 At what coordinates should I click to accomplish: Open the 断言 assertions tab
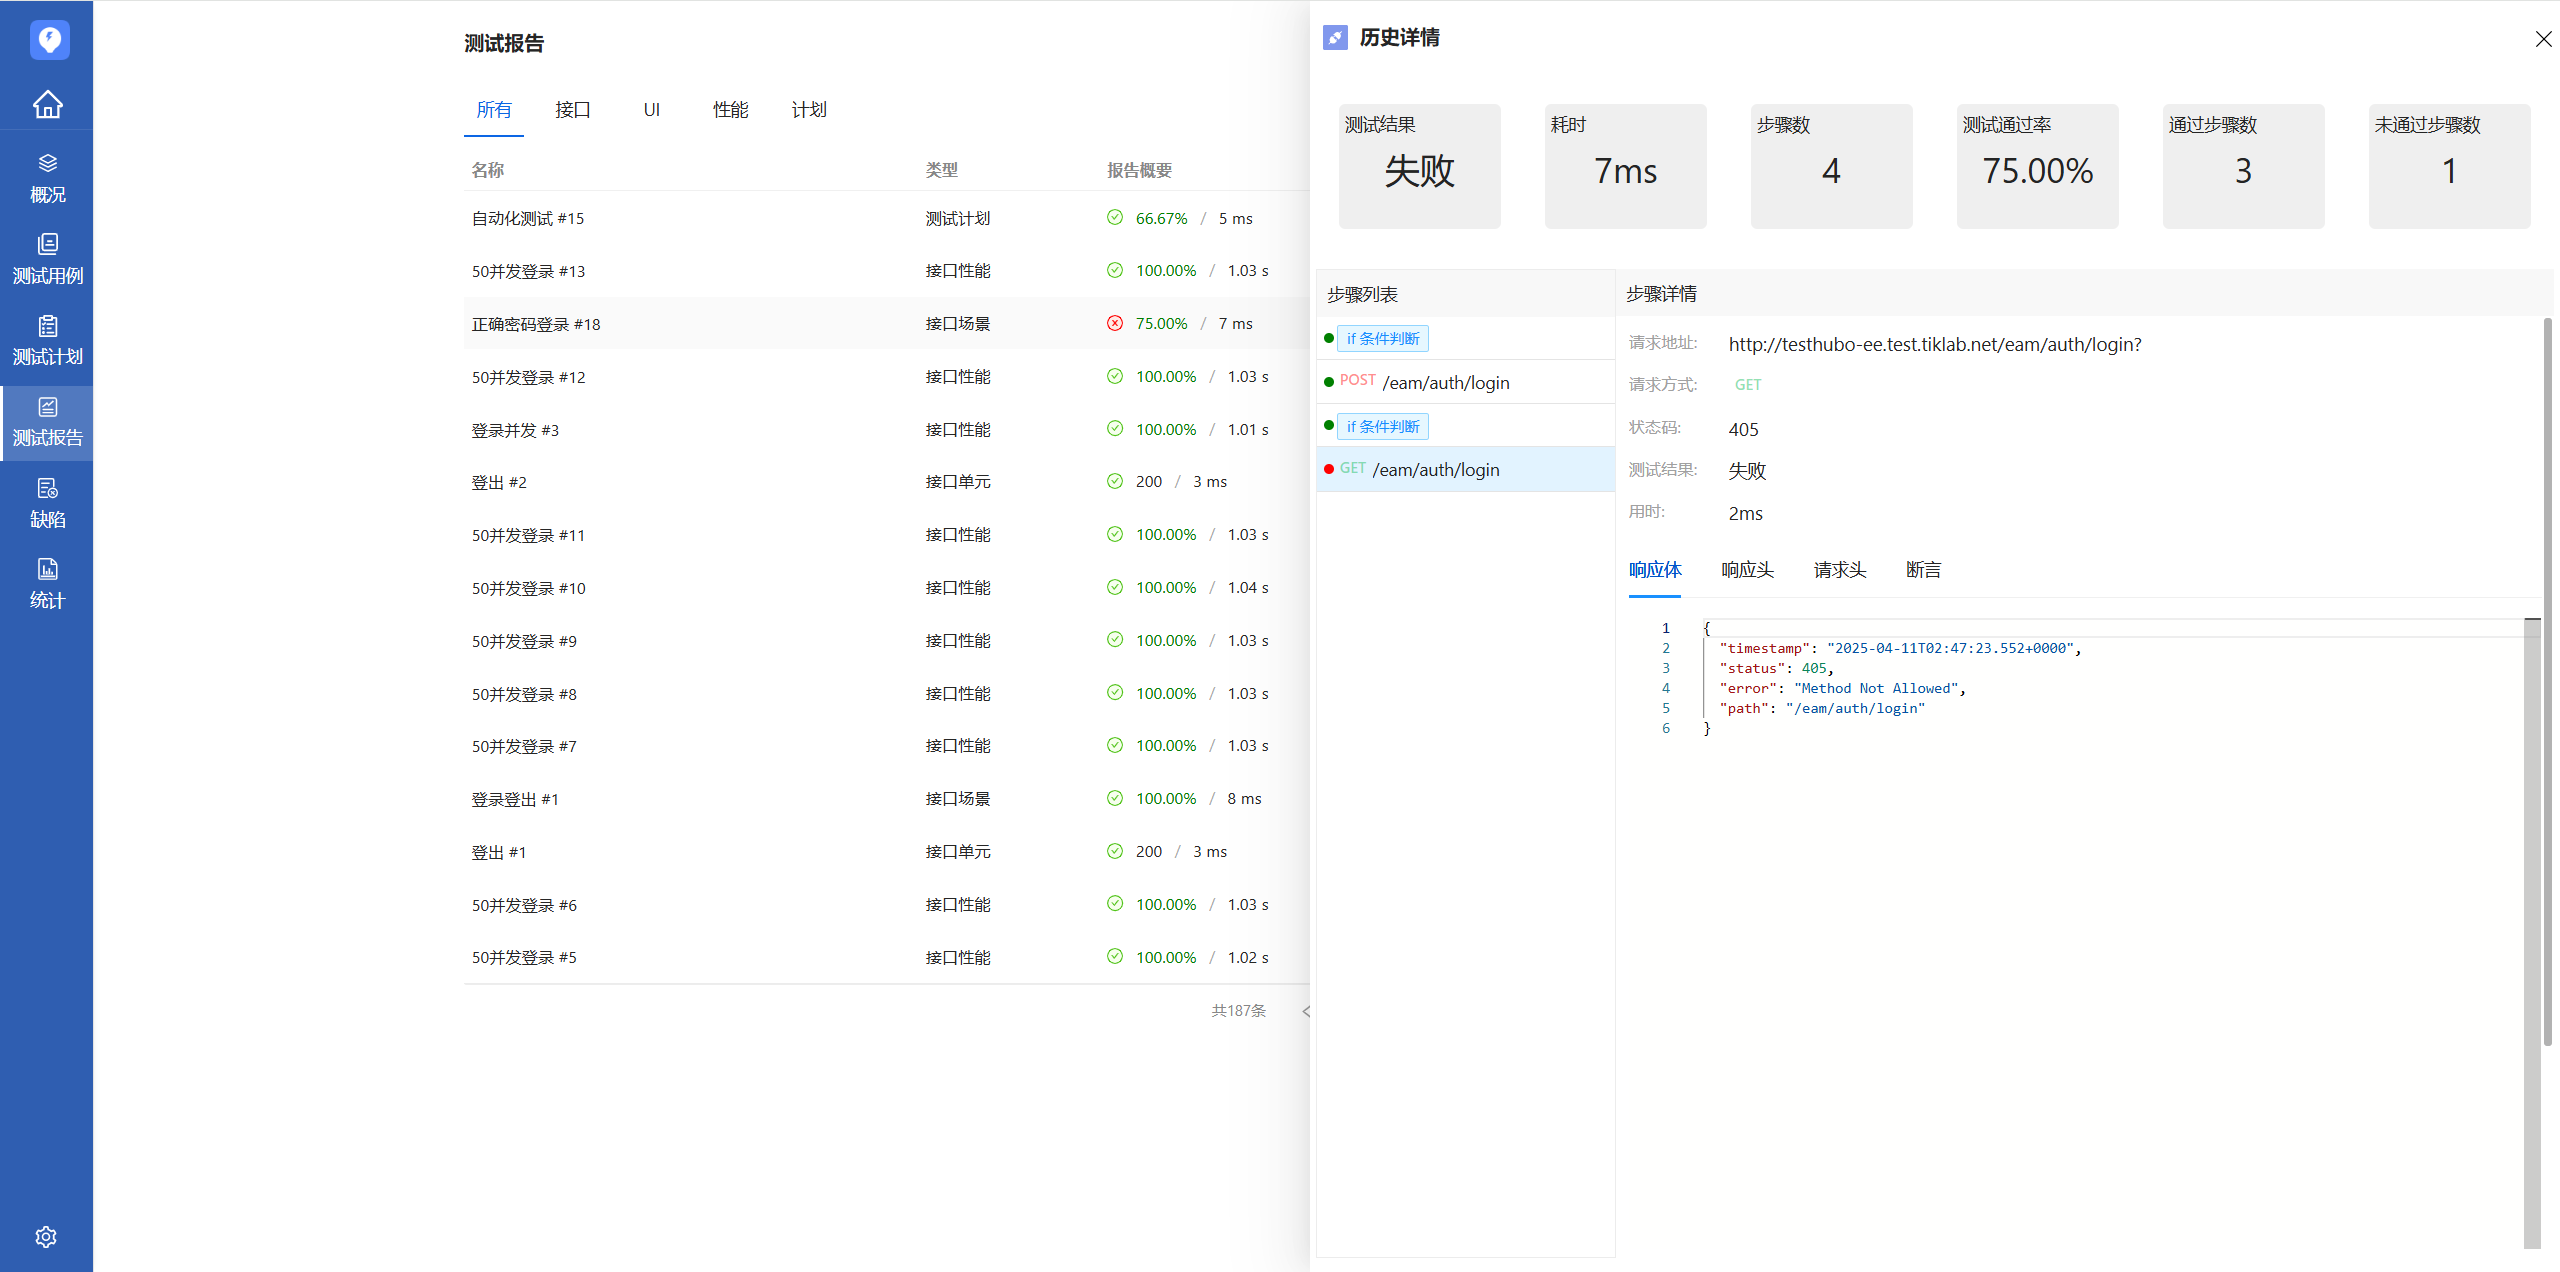point(1923,570)
